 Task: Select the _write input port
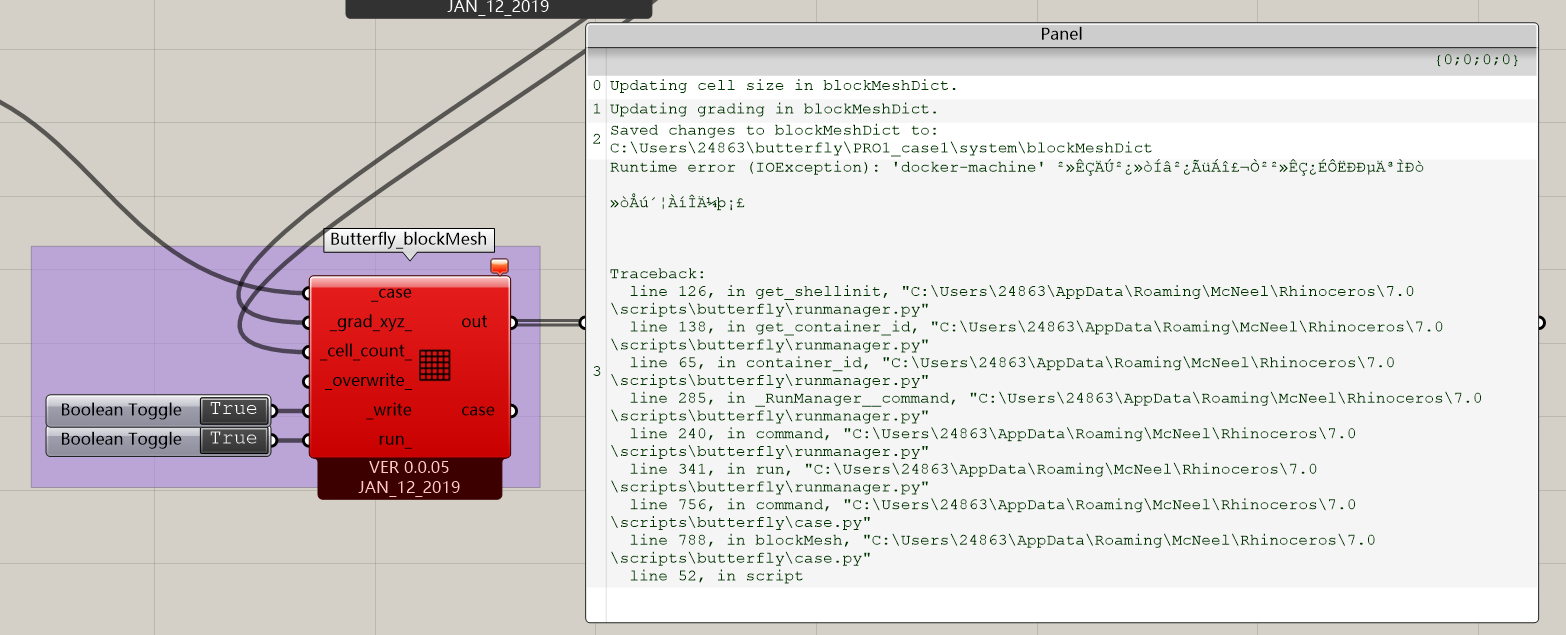(x=305, y=410)
